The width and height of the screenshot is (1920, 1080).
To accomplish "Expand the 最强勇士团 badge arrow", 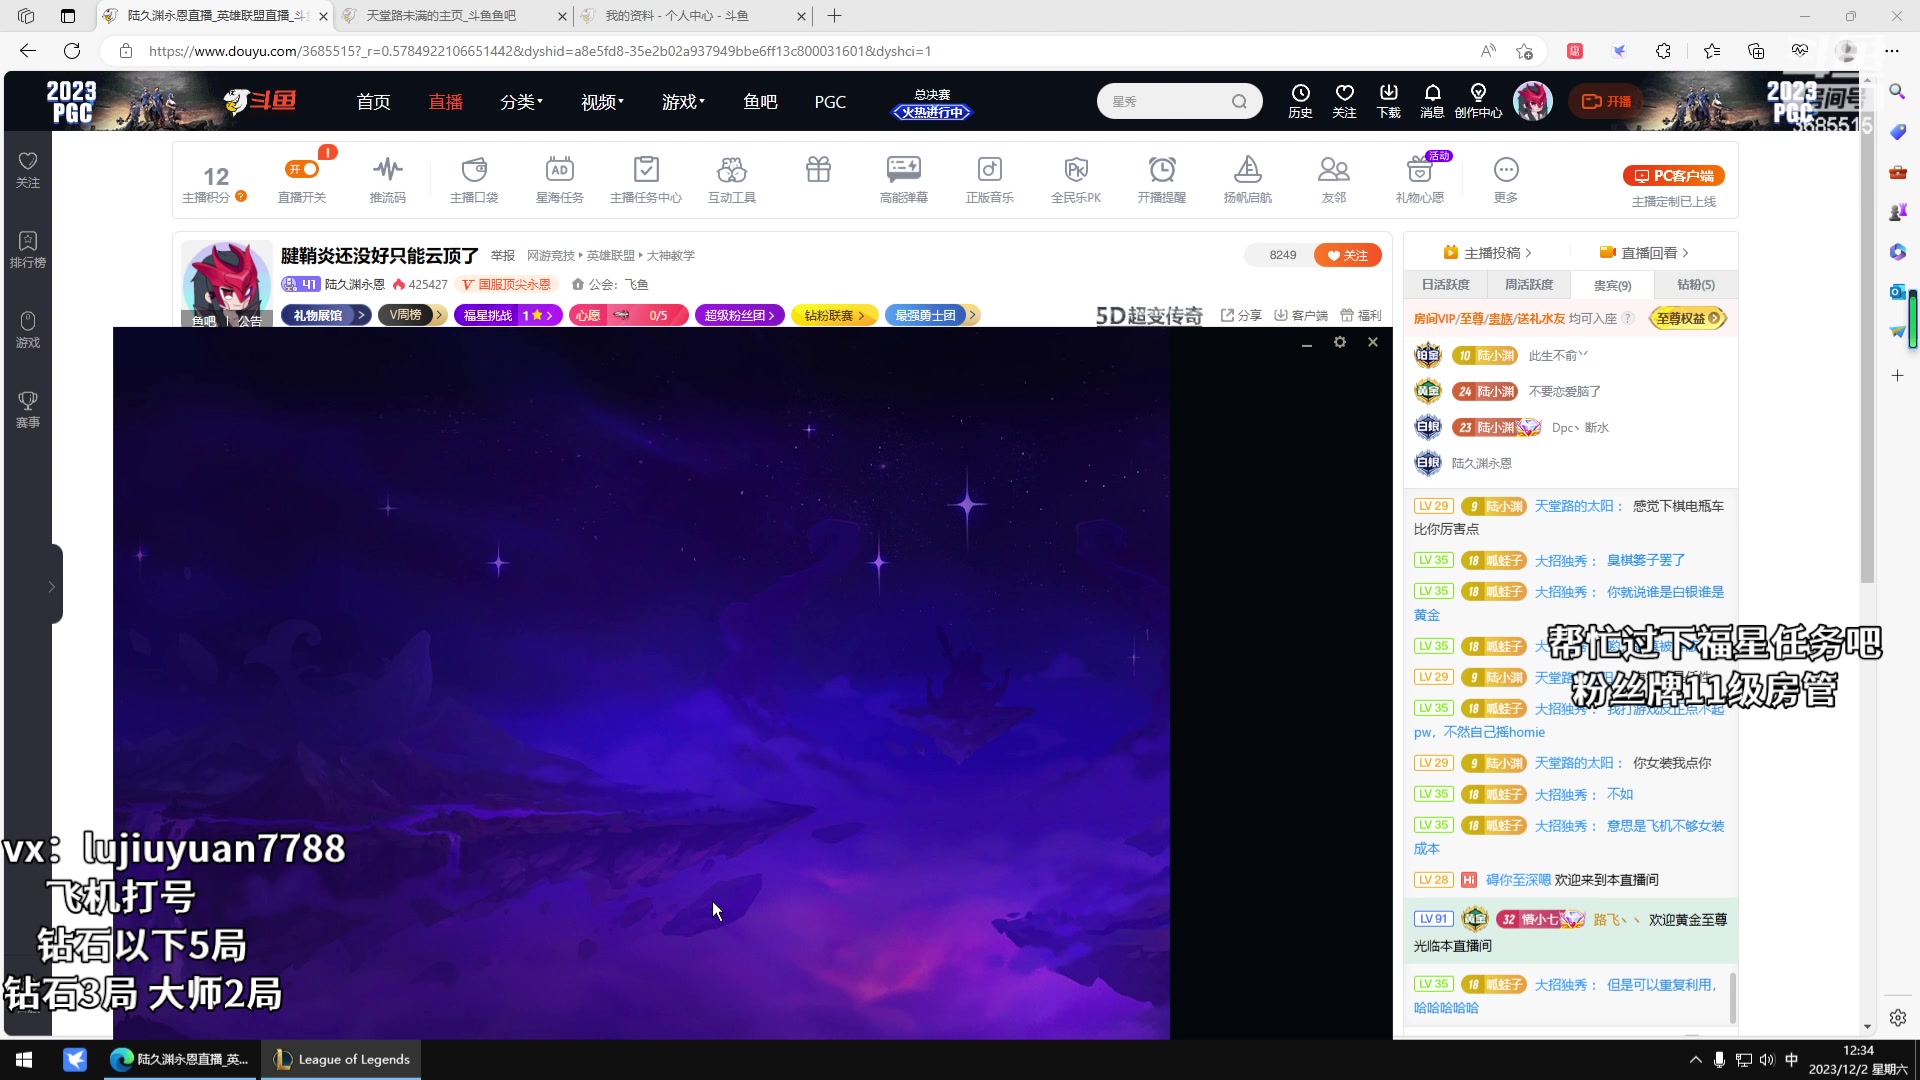I will (971, 315).
